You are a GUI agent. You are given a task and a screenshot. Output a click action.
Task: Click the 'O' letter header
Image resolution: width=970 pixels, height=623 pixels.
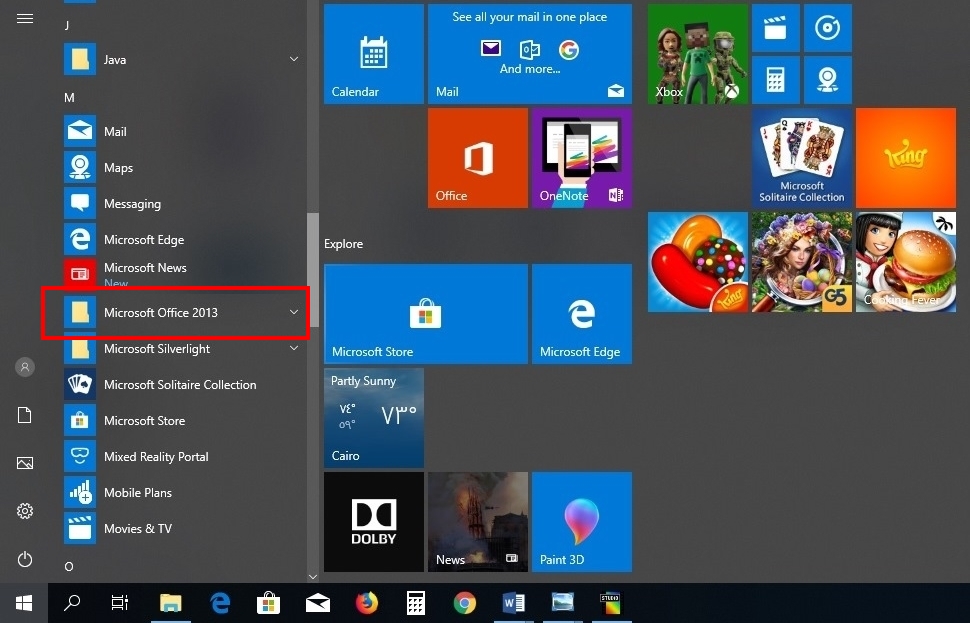(69, 566)
